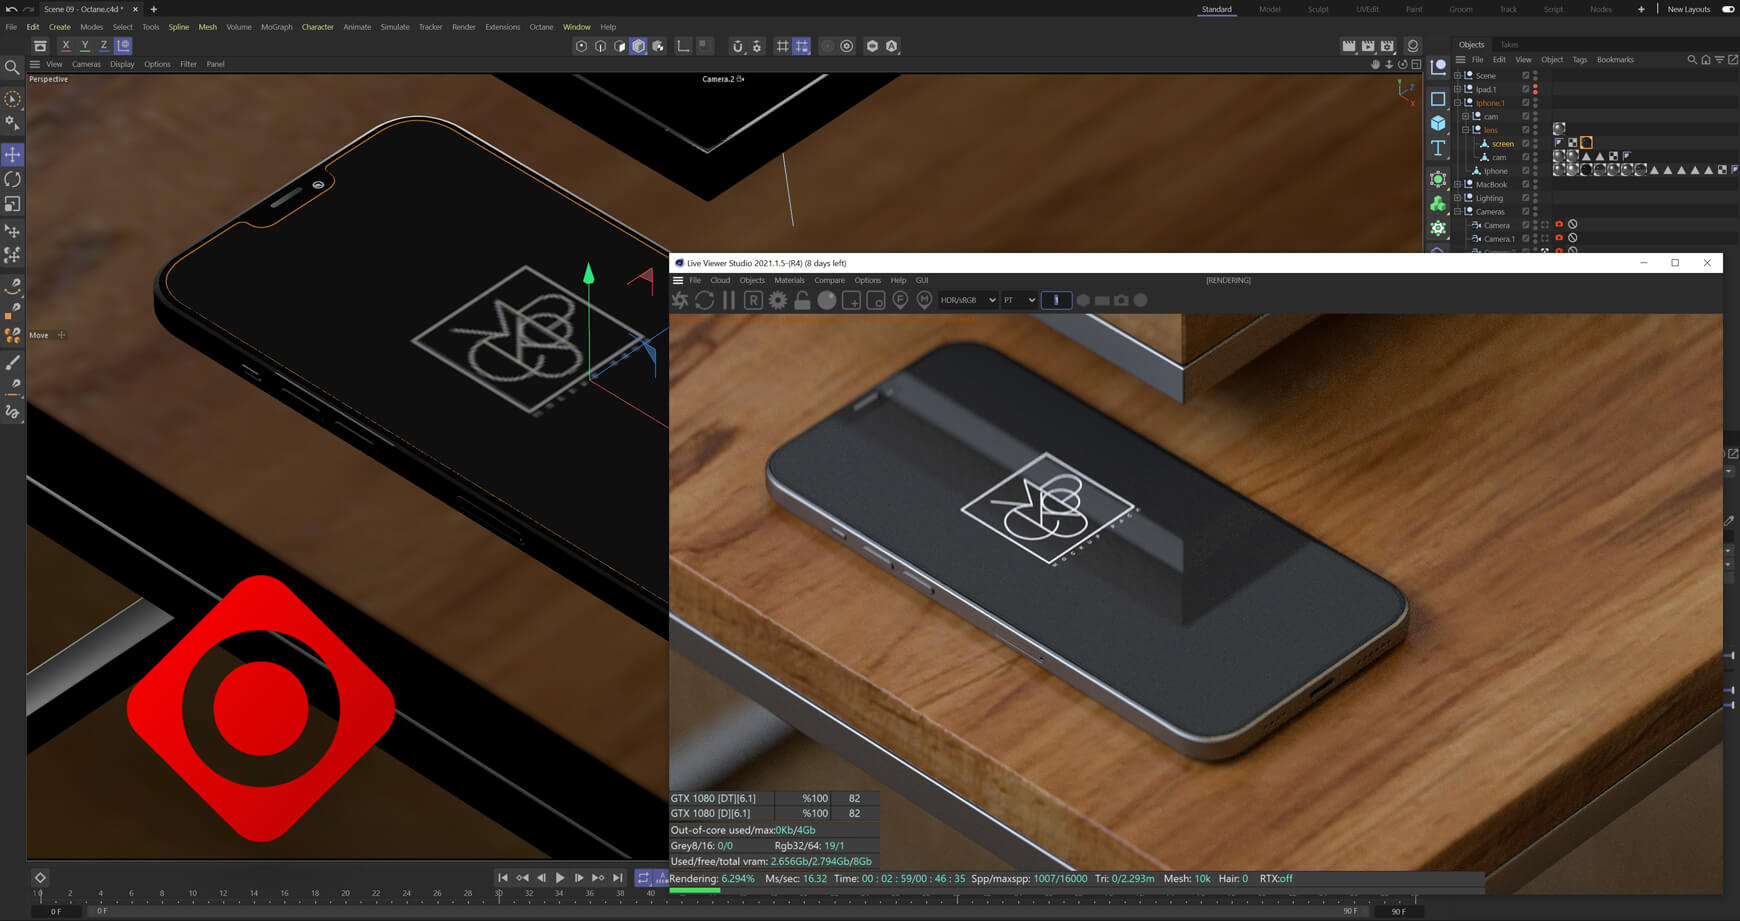Switch to the Takes tab

pyautogui.click(x=1509, y=44)
